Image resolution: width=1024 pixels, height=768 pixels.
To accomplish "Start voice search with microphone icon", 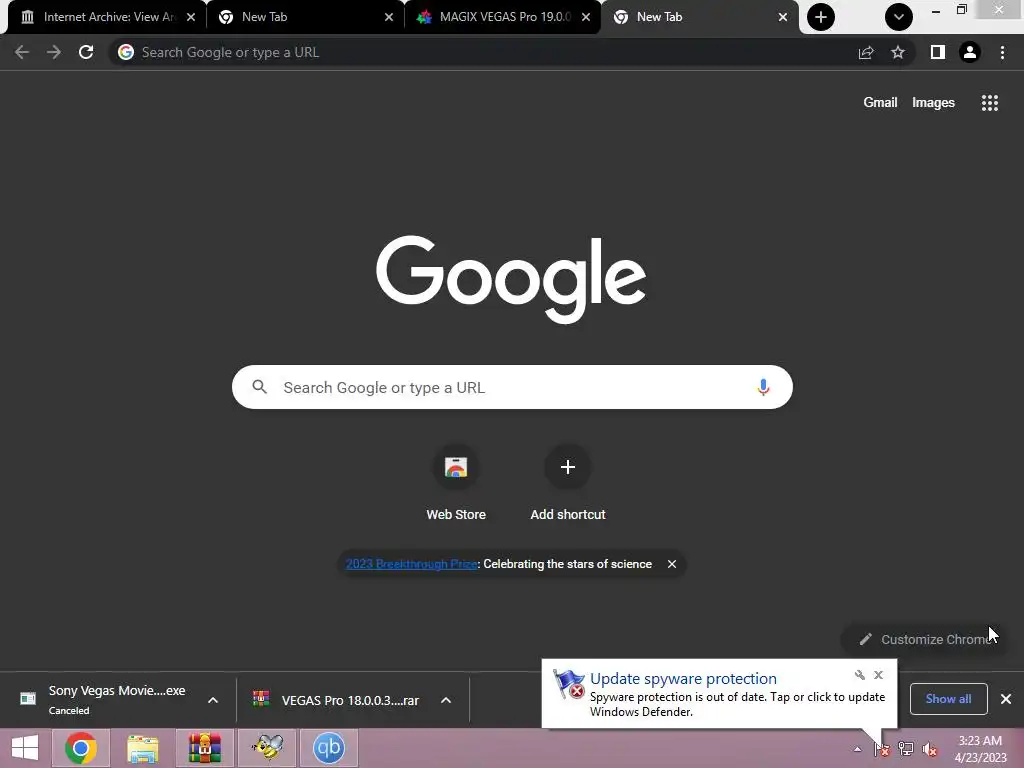I will (x=763, y=387).
